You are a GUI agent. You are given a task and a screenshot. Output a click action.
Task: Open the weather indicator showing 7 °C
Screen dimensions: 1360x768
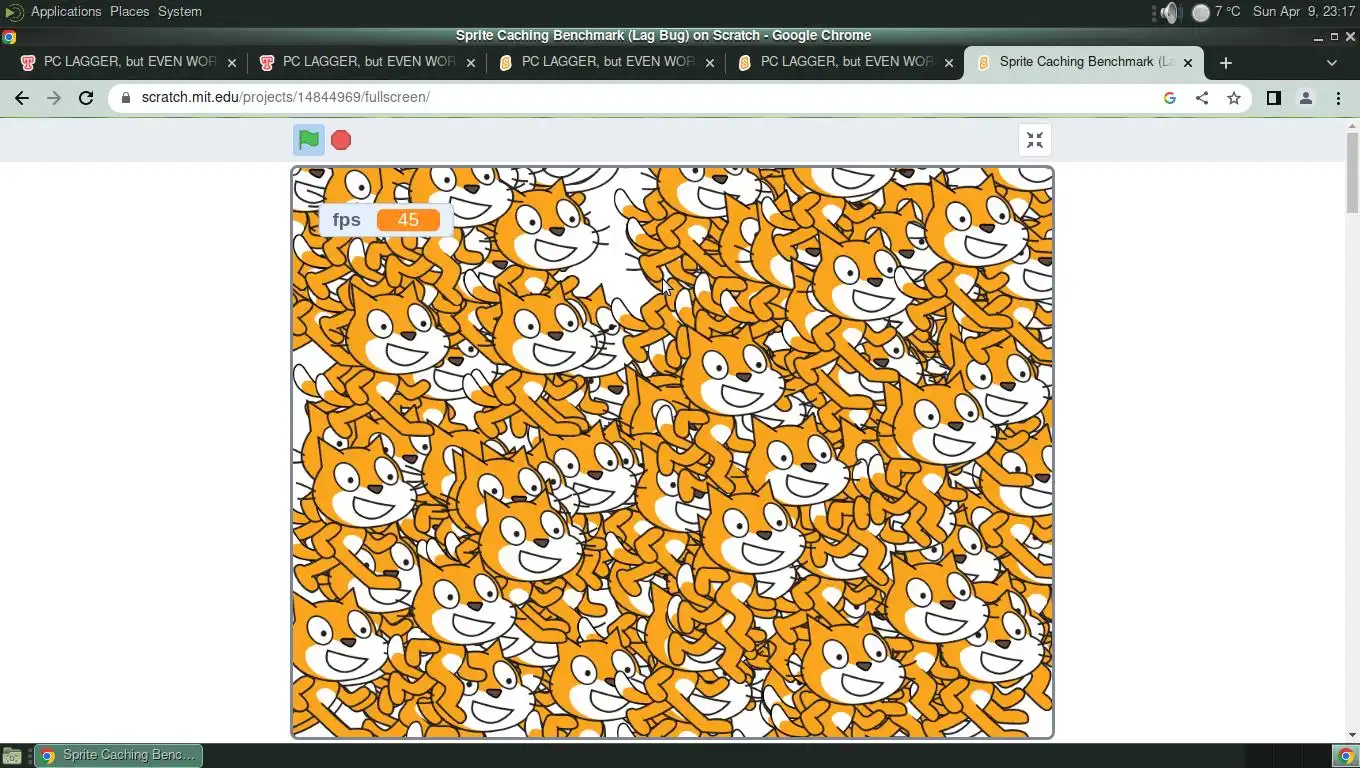1216,12
